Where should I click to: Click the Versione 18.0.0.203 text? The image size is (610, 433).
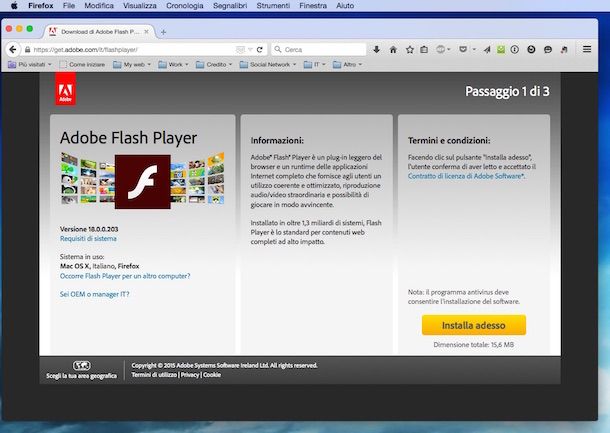coord(89,229)
